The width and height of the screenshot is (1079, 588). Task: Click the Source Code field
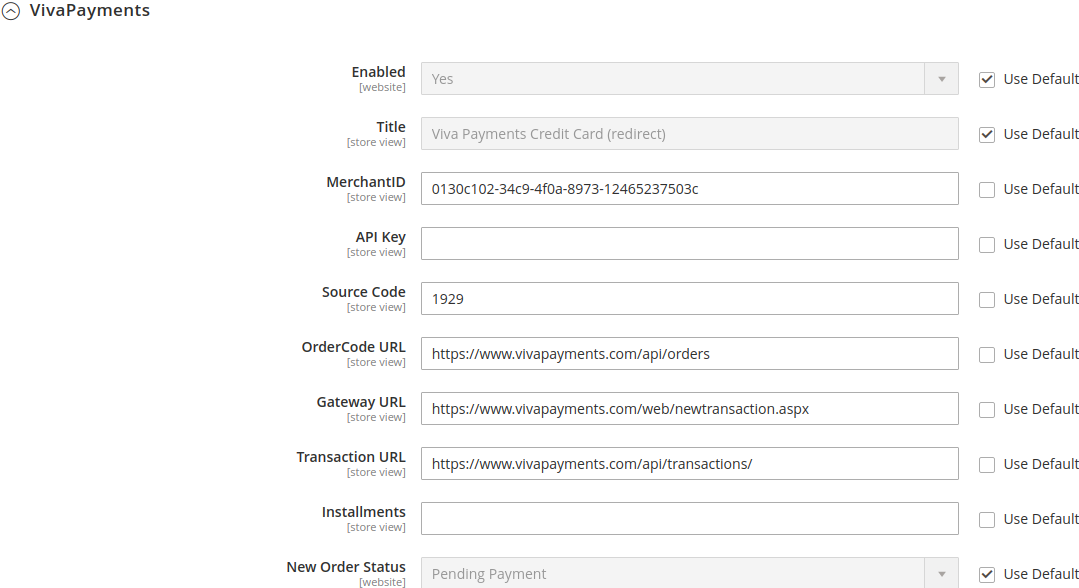pyautogui.click(x=690, y=299)
